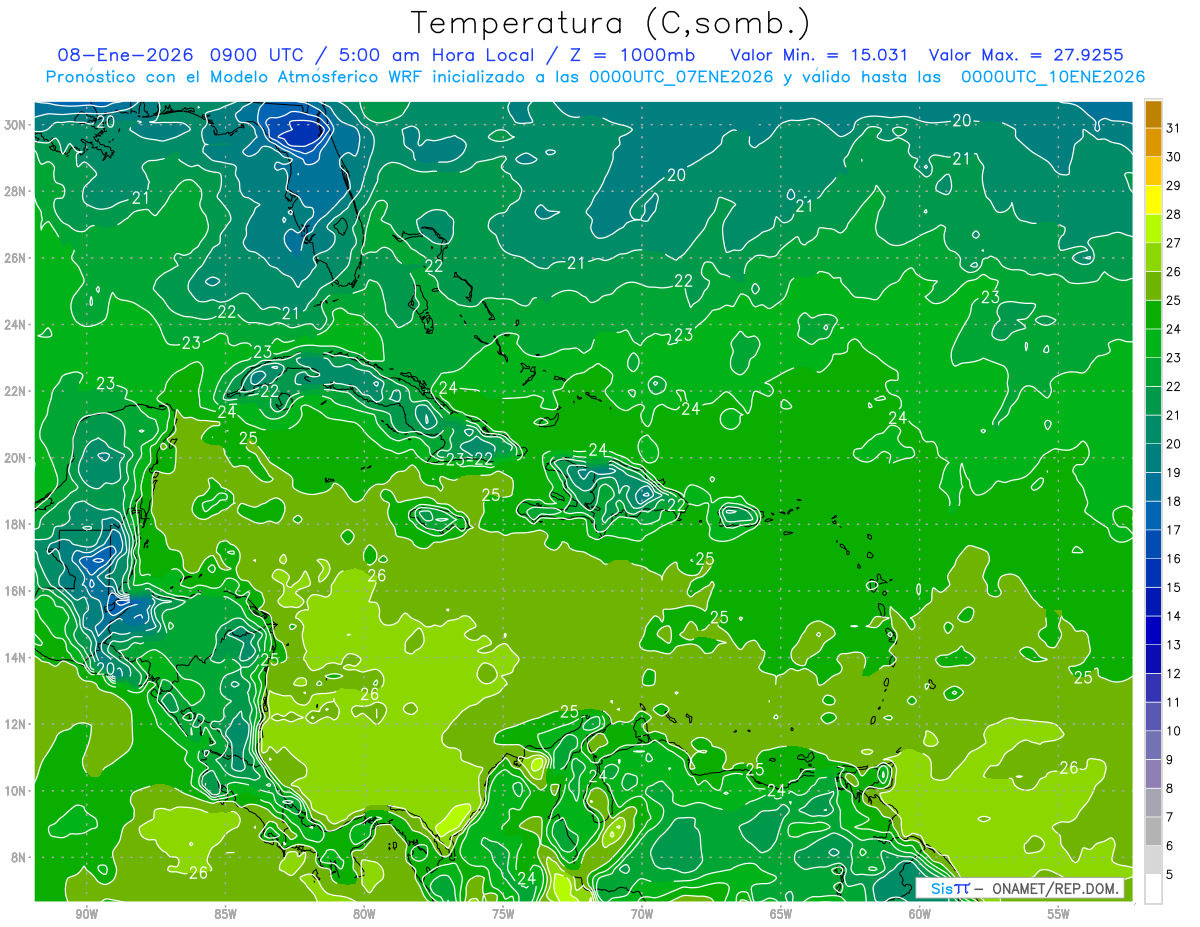1200x927 pixels.
Task: Select initialization time "0000UTC_07ENE2026"
Action: (x=681, y=77)
